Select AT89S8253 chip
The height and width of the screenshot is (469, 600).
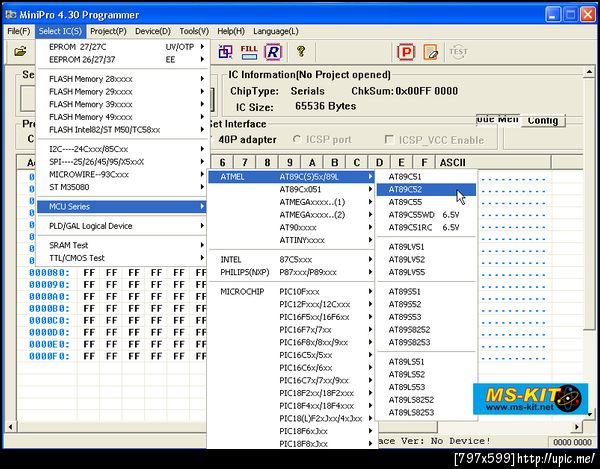[426, 342]
